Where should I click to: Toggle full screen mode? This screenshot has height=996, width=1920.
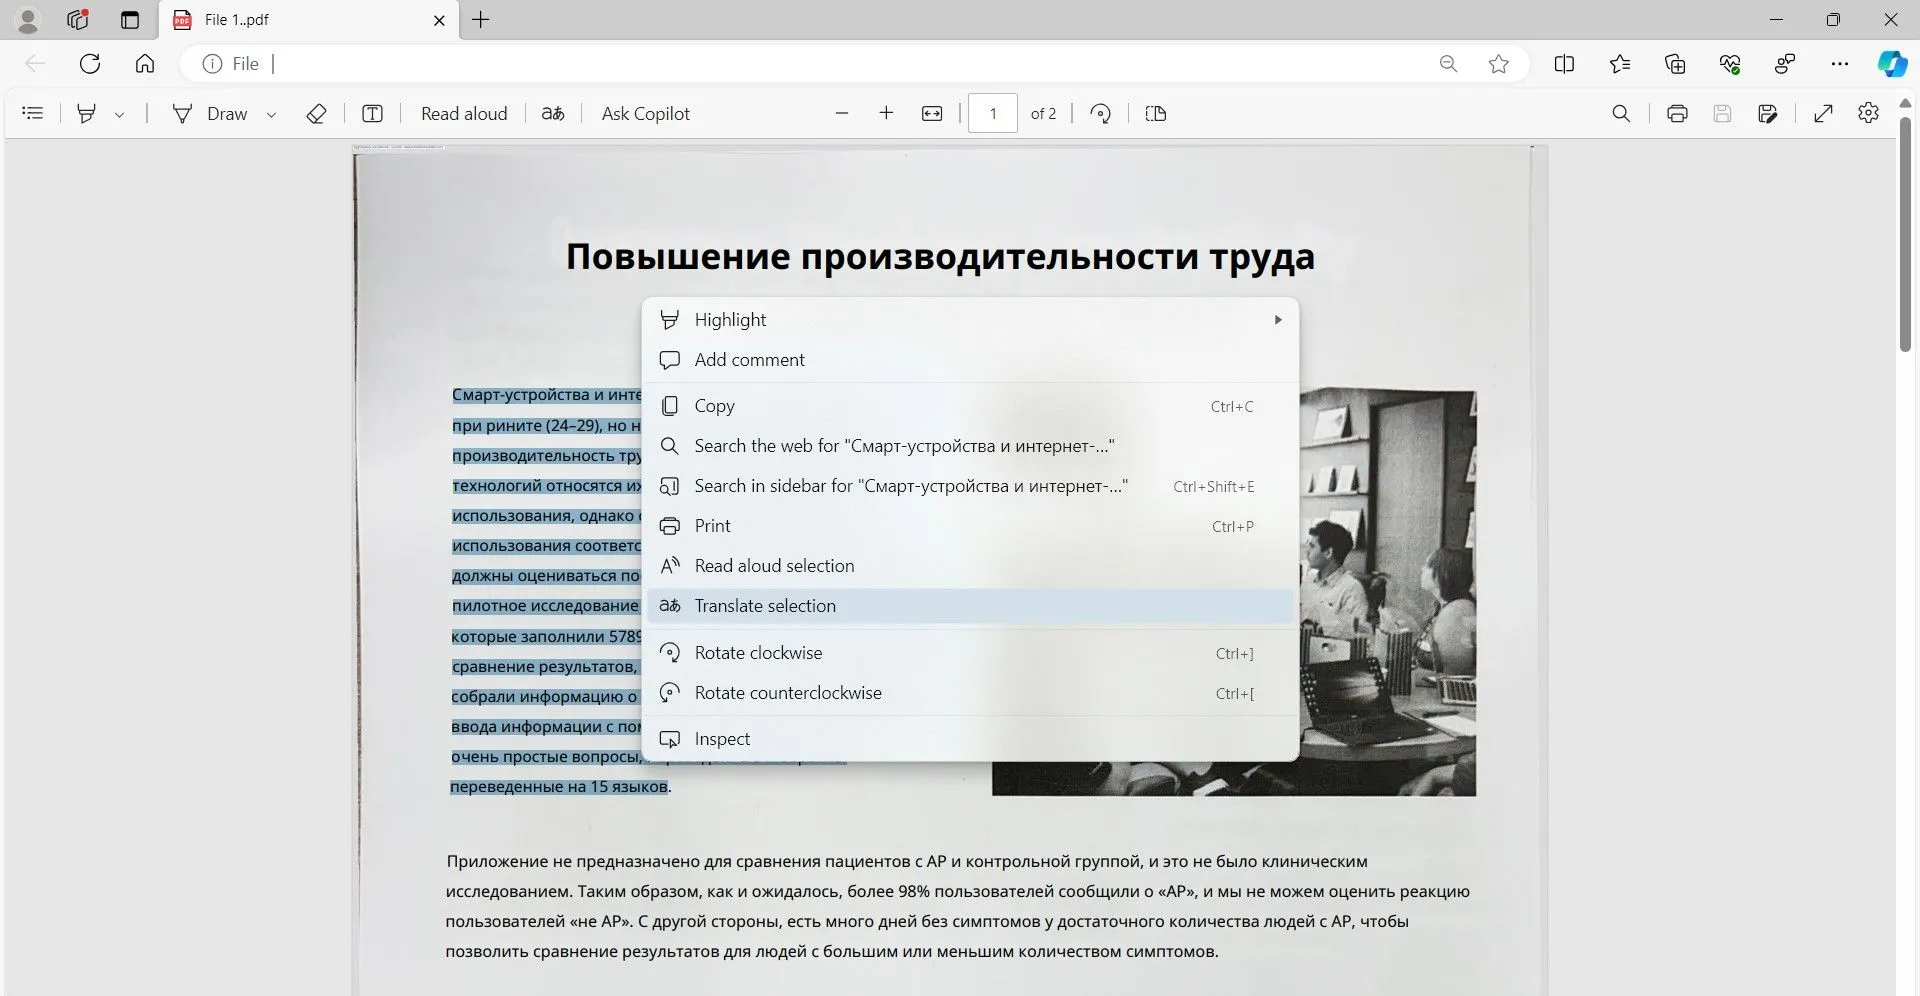coord(1823,113)
